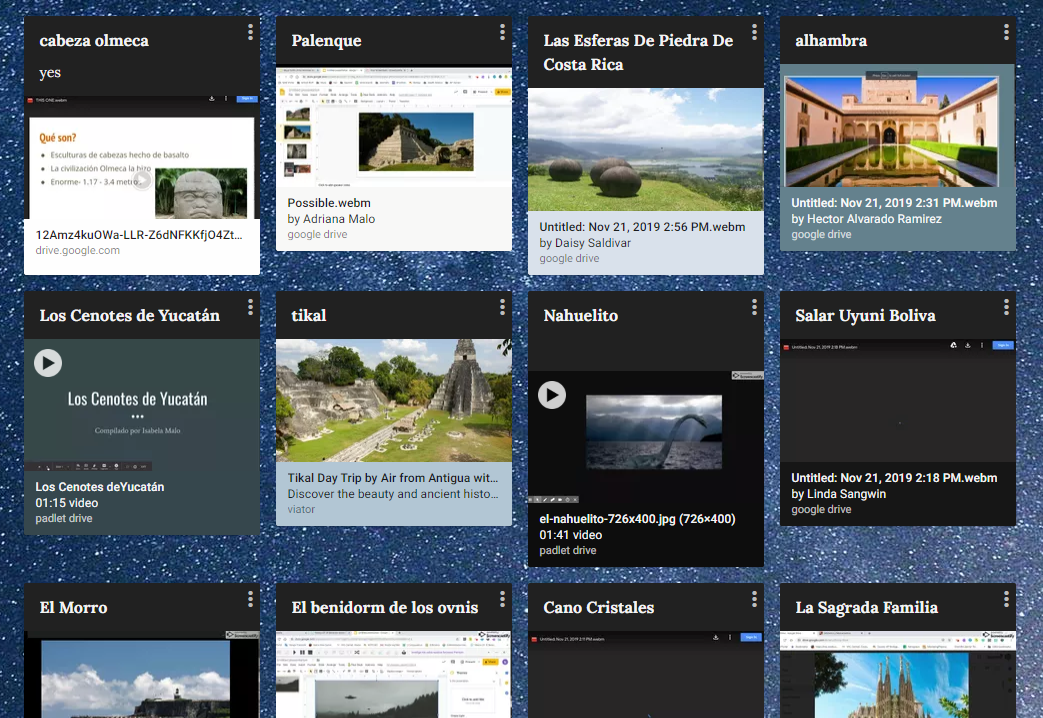Click the Sign in button in cabeza olmeca preview
Screen dimensions: 1043x718
pyautogui.click(x=247, y=98)
